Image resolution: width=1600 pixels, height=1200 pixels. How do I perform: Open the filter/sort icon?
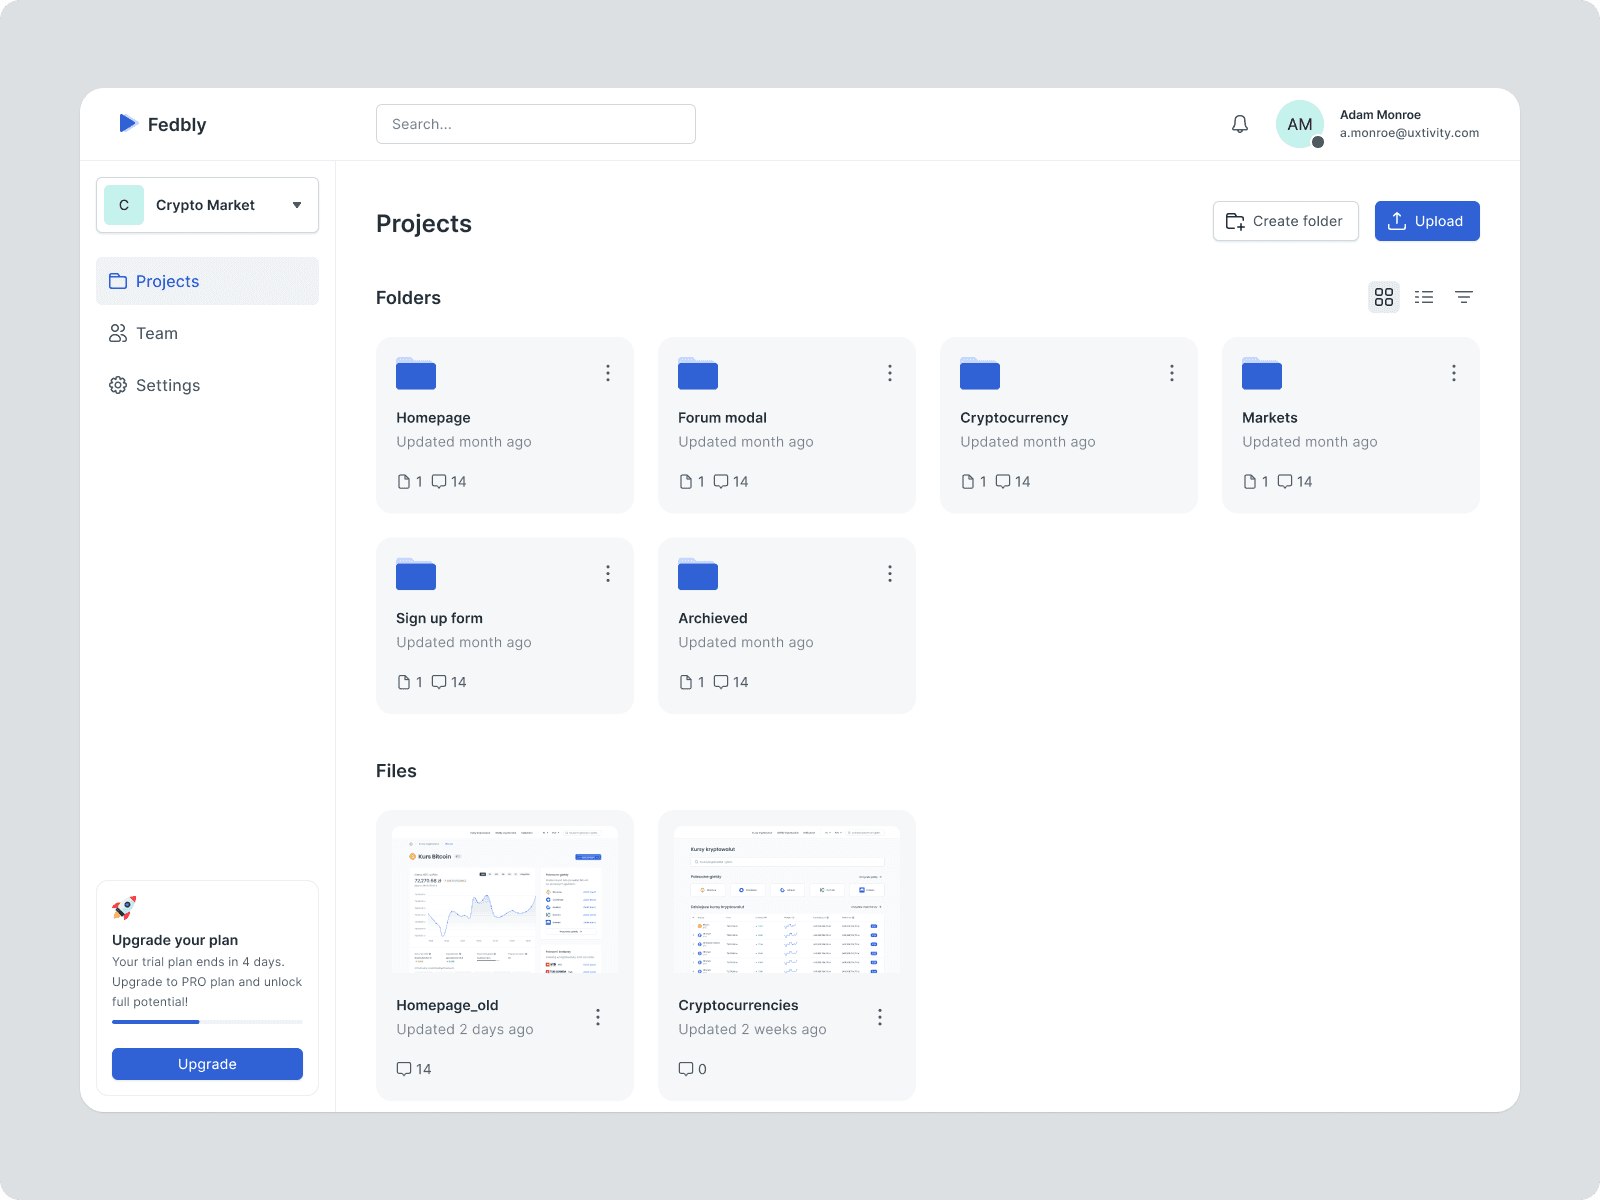1464,297
